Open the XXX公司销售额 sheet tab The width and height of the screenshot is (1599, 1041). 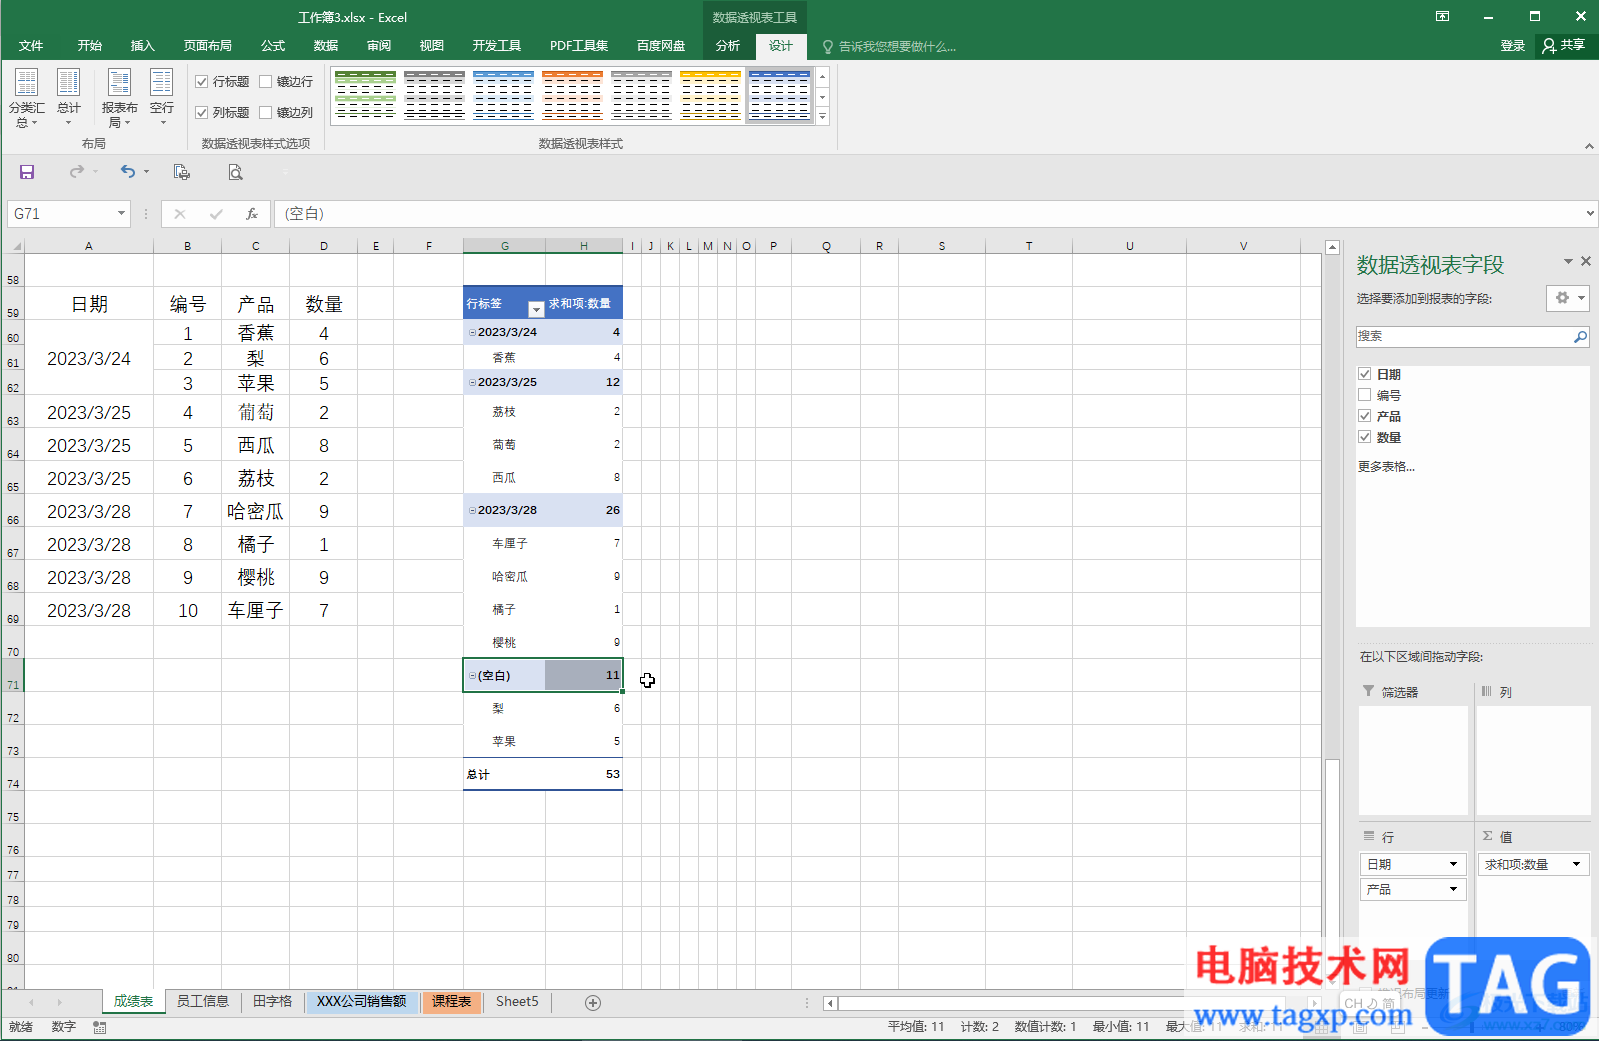(x=361, y=1002)
